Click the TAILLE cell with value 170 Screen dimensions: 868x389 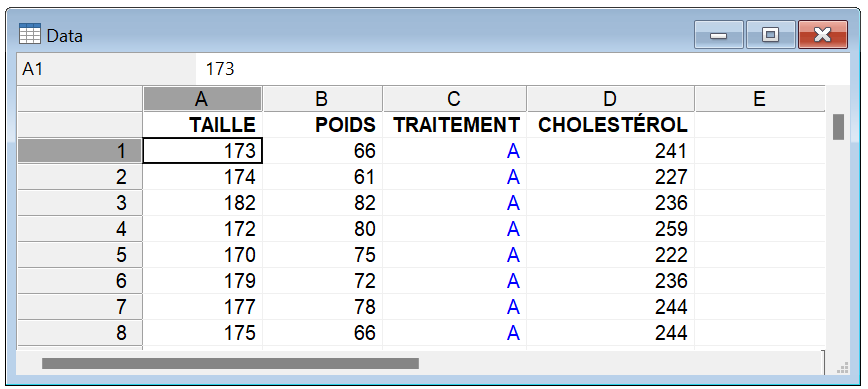point(203,255)
